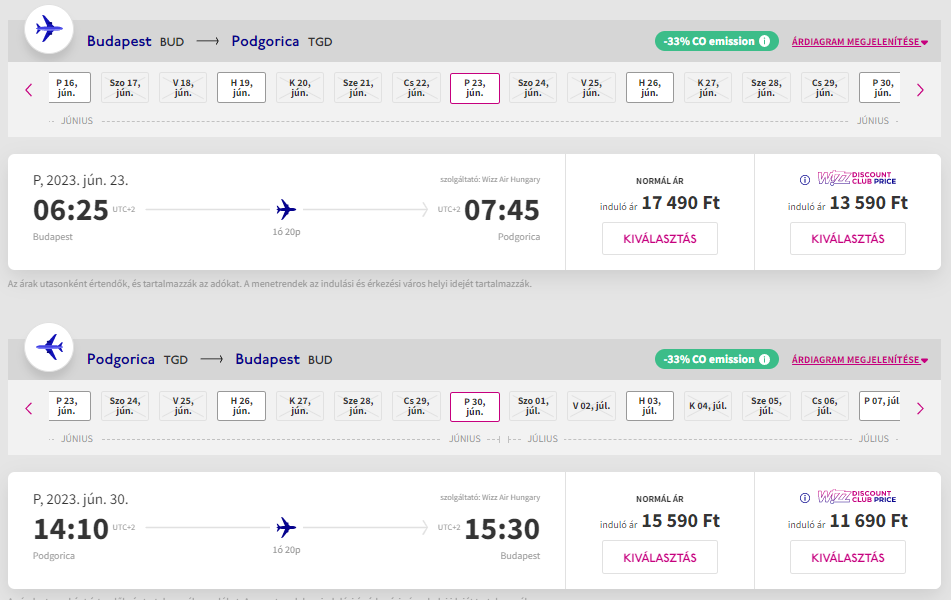Click the Wizz Discount Club logo for outbound flight
Screen dimensions: 951x600
pyautogui.click(x=857, y=180)
